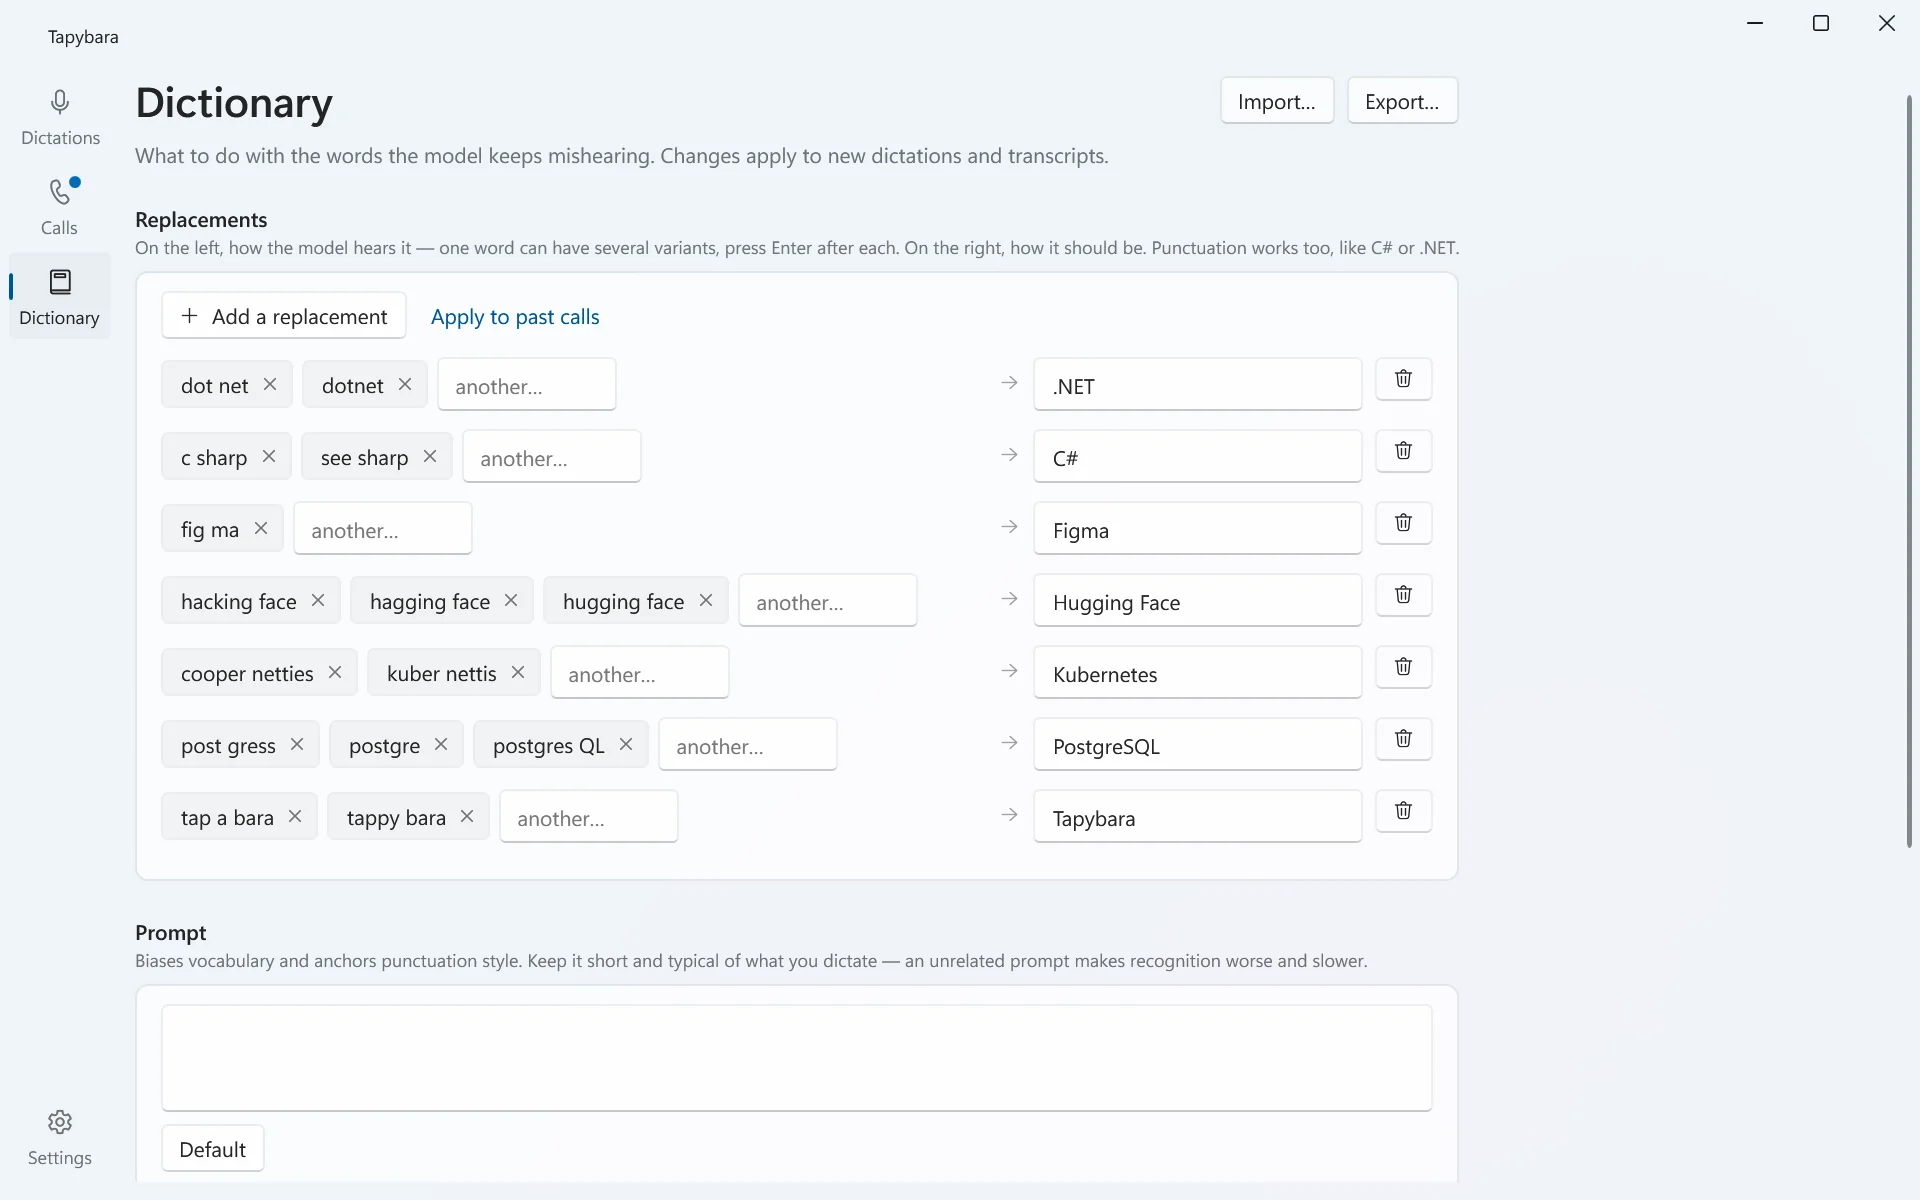
Task: Delete the PostgreSQL replacement row
Action: pyautogui.click(x=1403, y=739)
